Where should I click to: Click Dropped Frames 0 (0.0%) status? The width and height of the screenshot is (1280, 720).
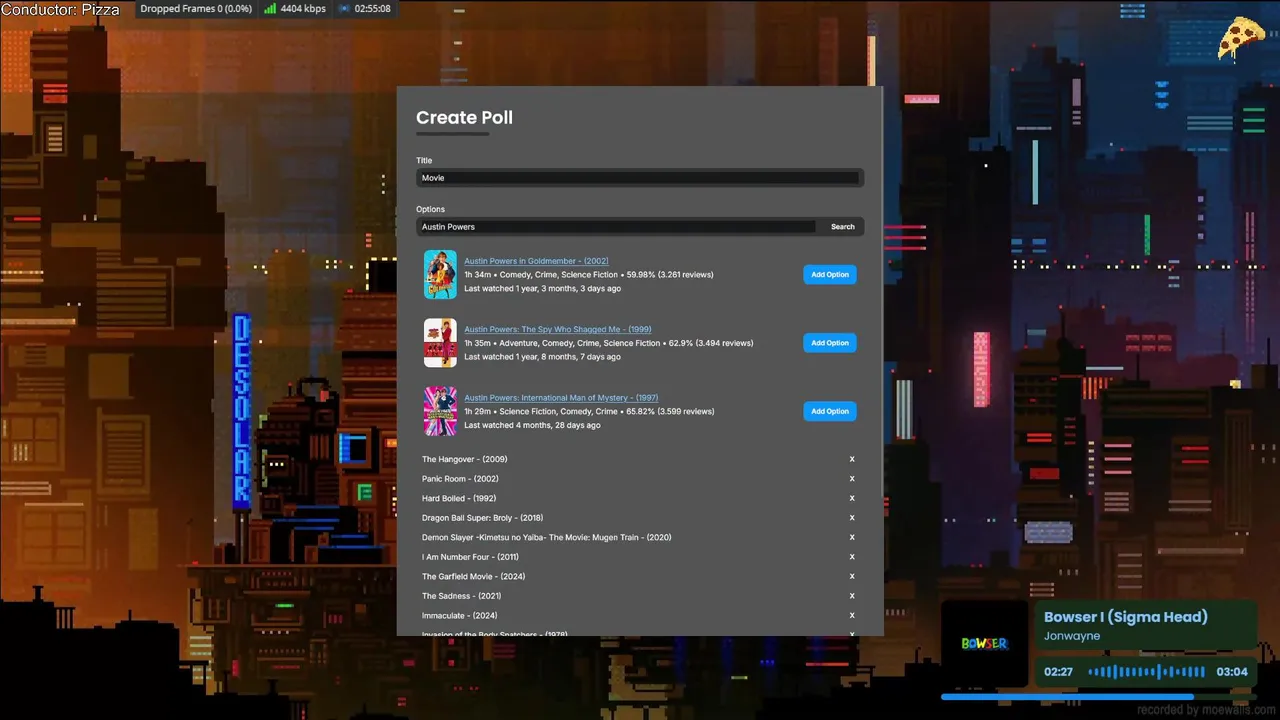[x=196, y=9]
